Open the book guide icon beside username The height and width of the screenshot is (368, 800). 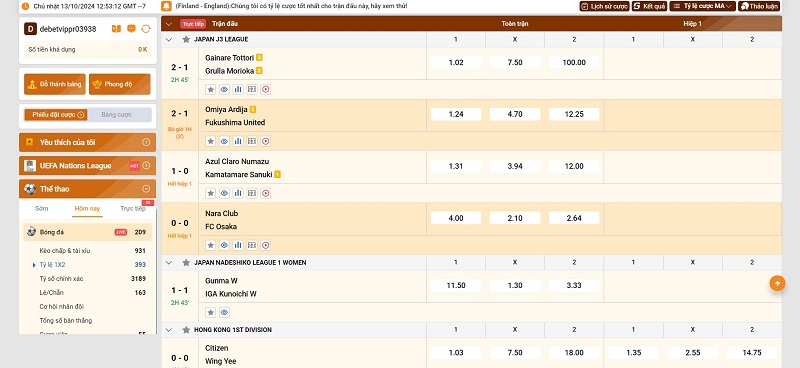pyautogui.click(x=116, y=29)
